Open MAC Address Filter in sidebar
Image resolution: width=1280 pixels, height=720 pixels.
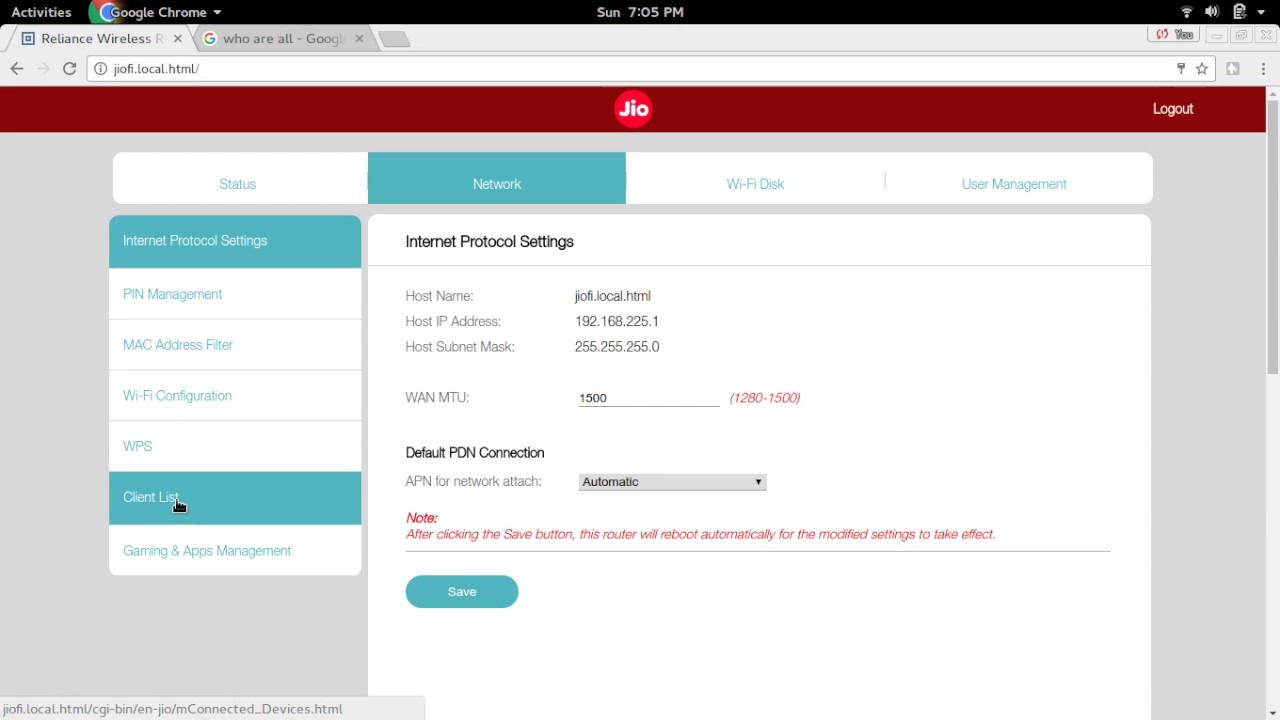178,345
